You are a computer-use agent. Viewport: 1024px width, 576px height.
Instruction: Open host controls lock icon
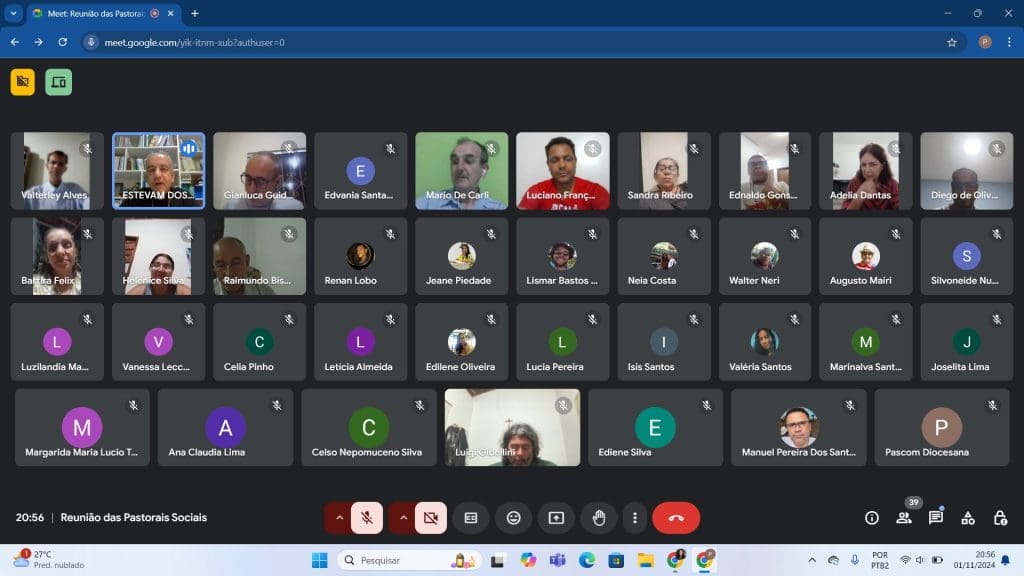[1000, 518]
